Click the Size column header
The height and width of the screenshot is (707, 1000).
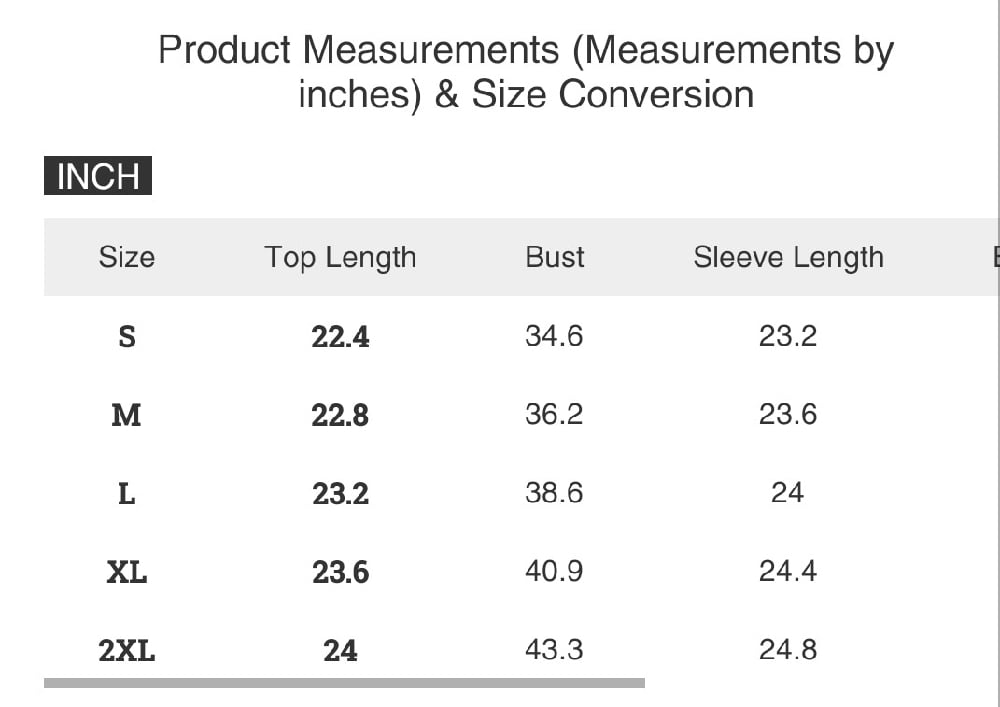[x=127, y=257]
